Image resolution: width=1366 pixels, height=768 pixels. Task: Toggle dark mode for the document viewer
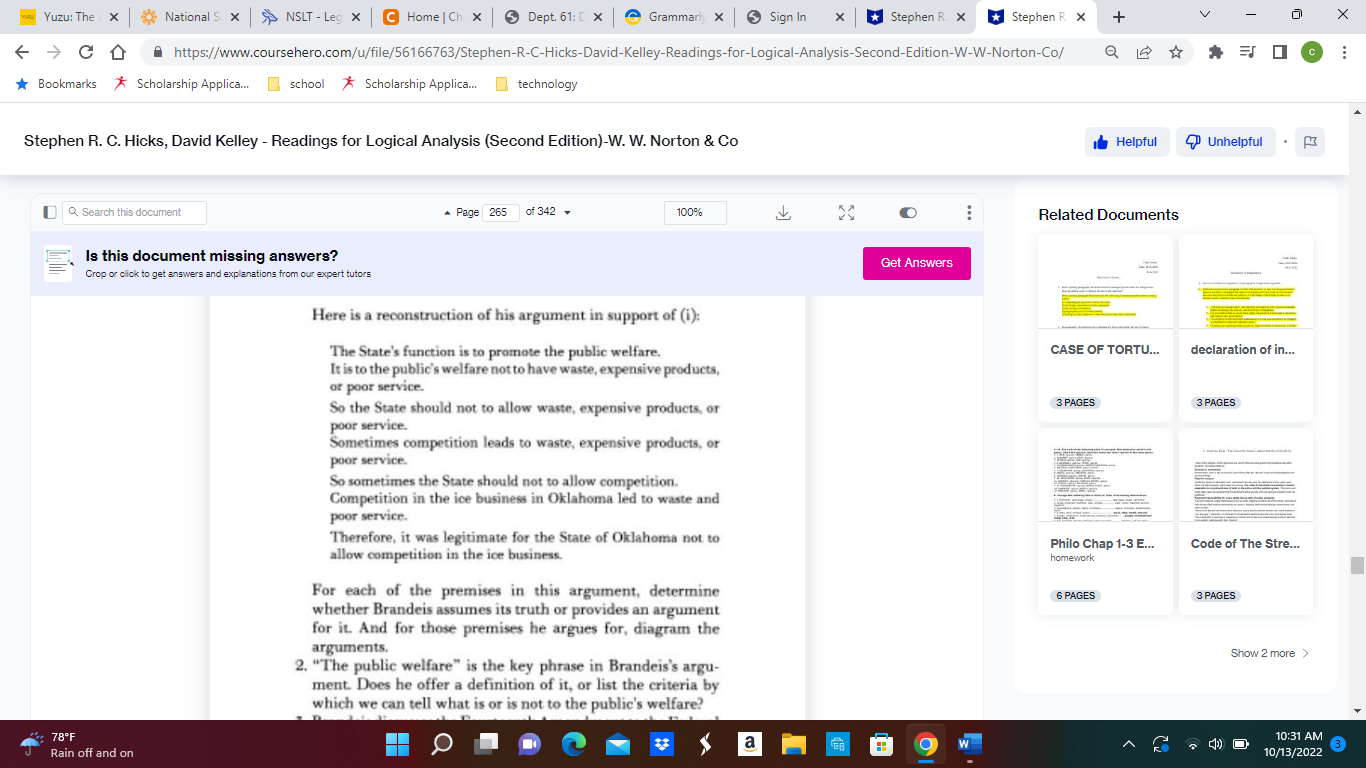(907, 212)
